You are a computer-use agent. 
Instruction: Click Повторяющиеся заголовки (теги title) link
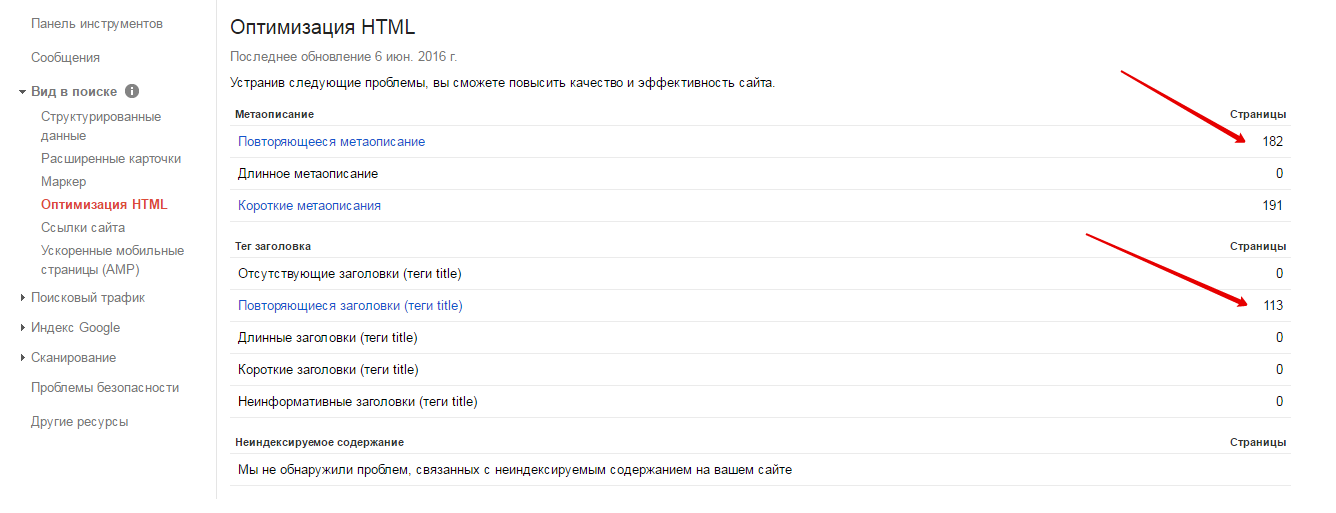tap(350, 306)
